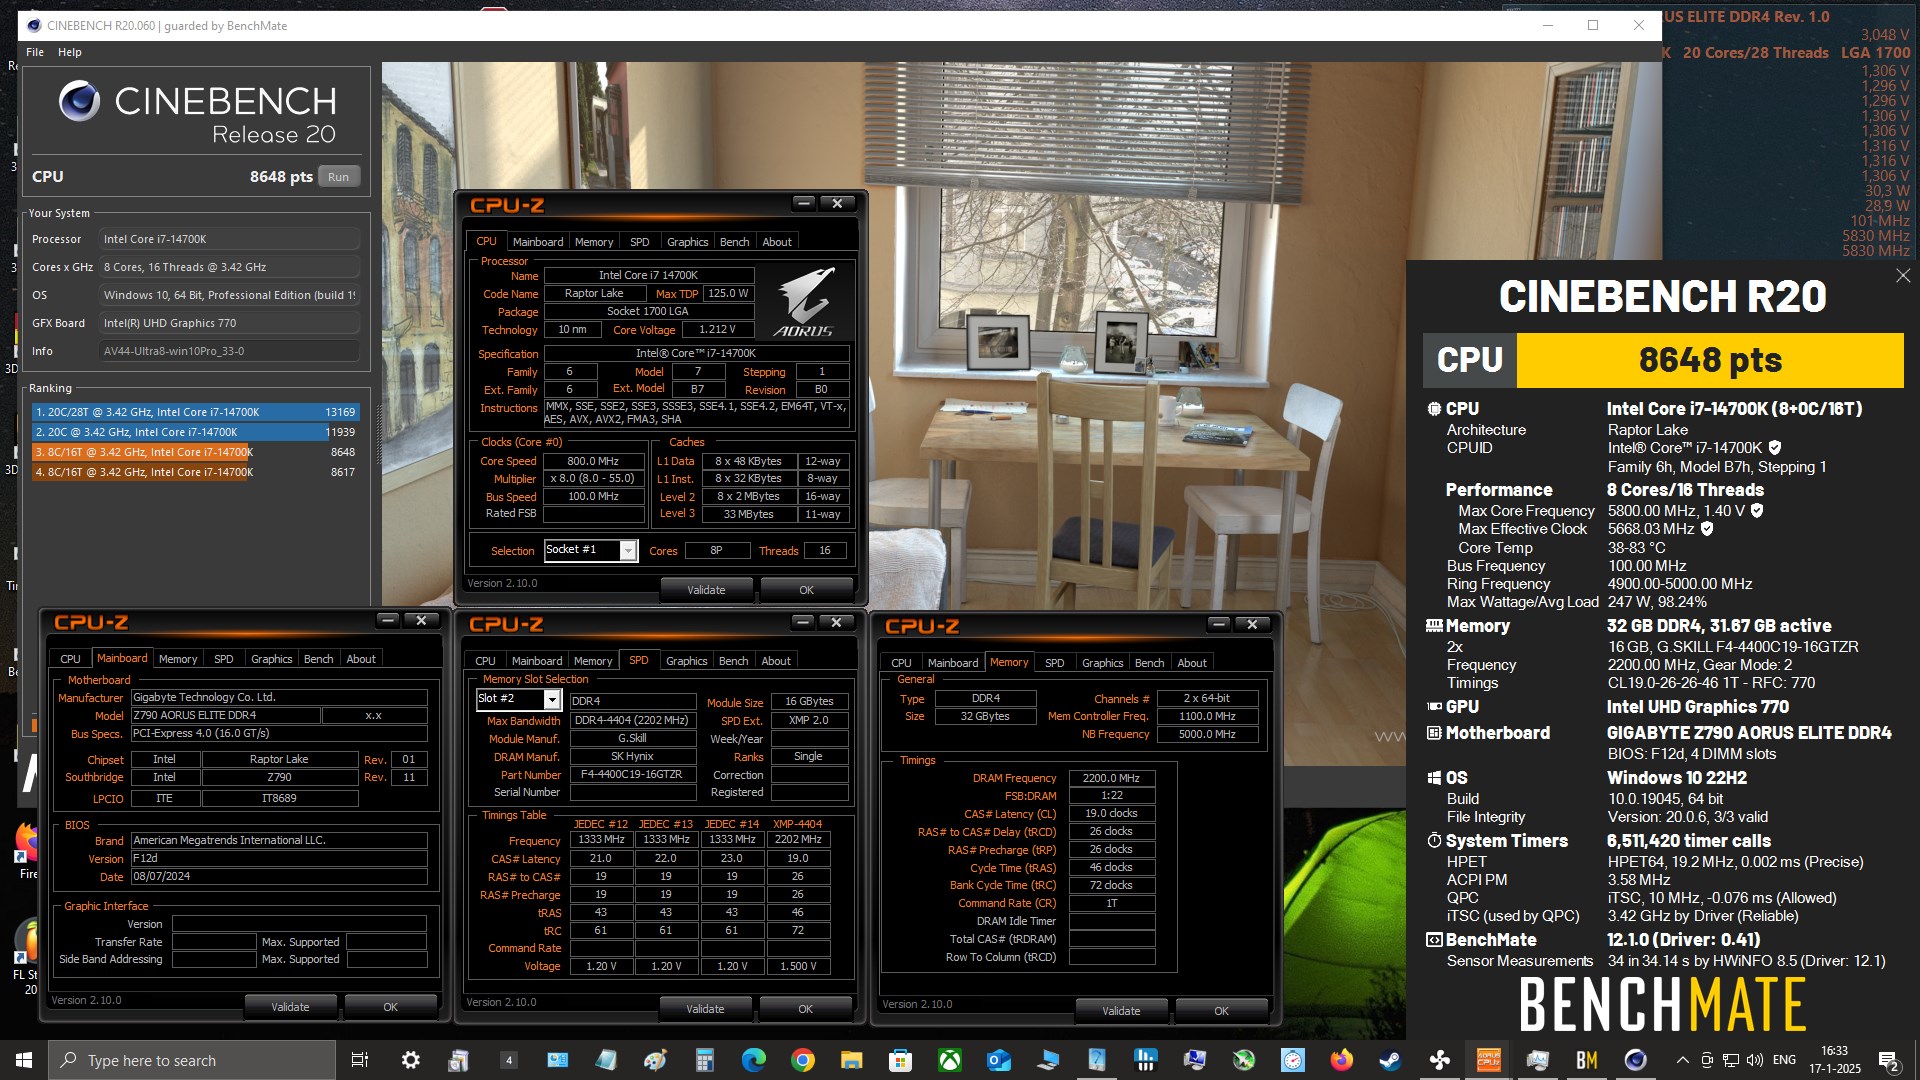Click Validate in CPU-Z memory window

pos(1121,1011)
